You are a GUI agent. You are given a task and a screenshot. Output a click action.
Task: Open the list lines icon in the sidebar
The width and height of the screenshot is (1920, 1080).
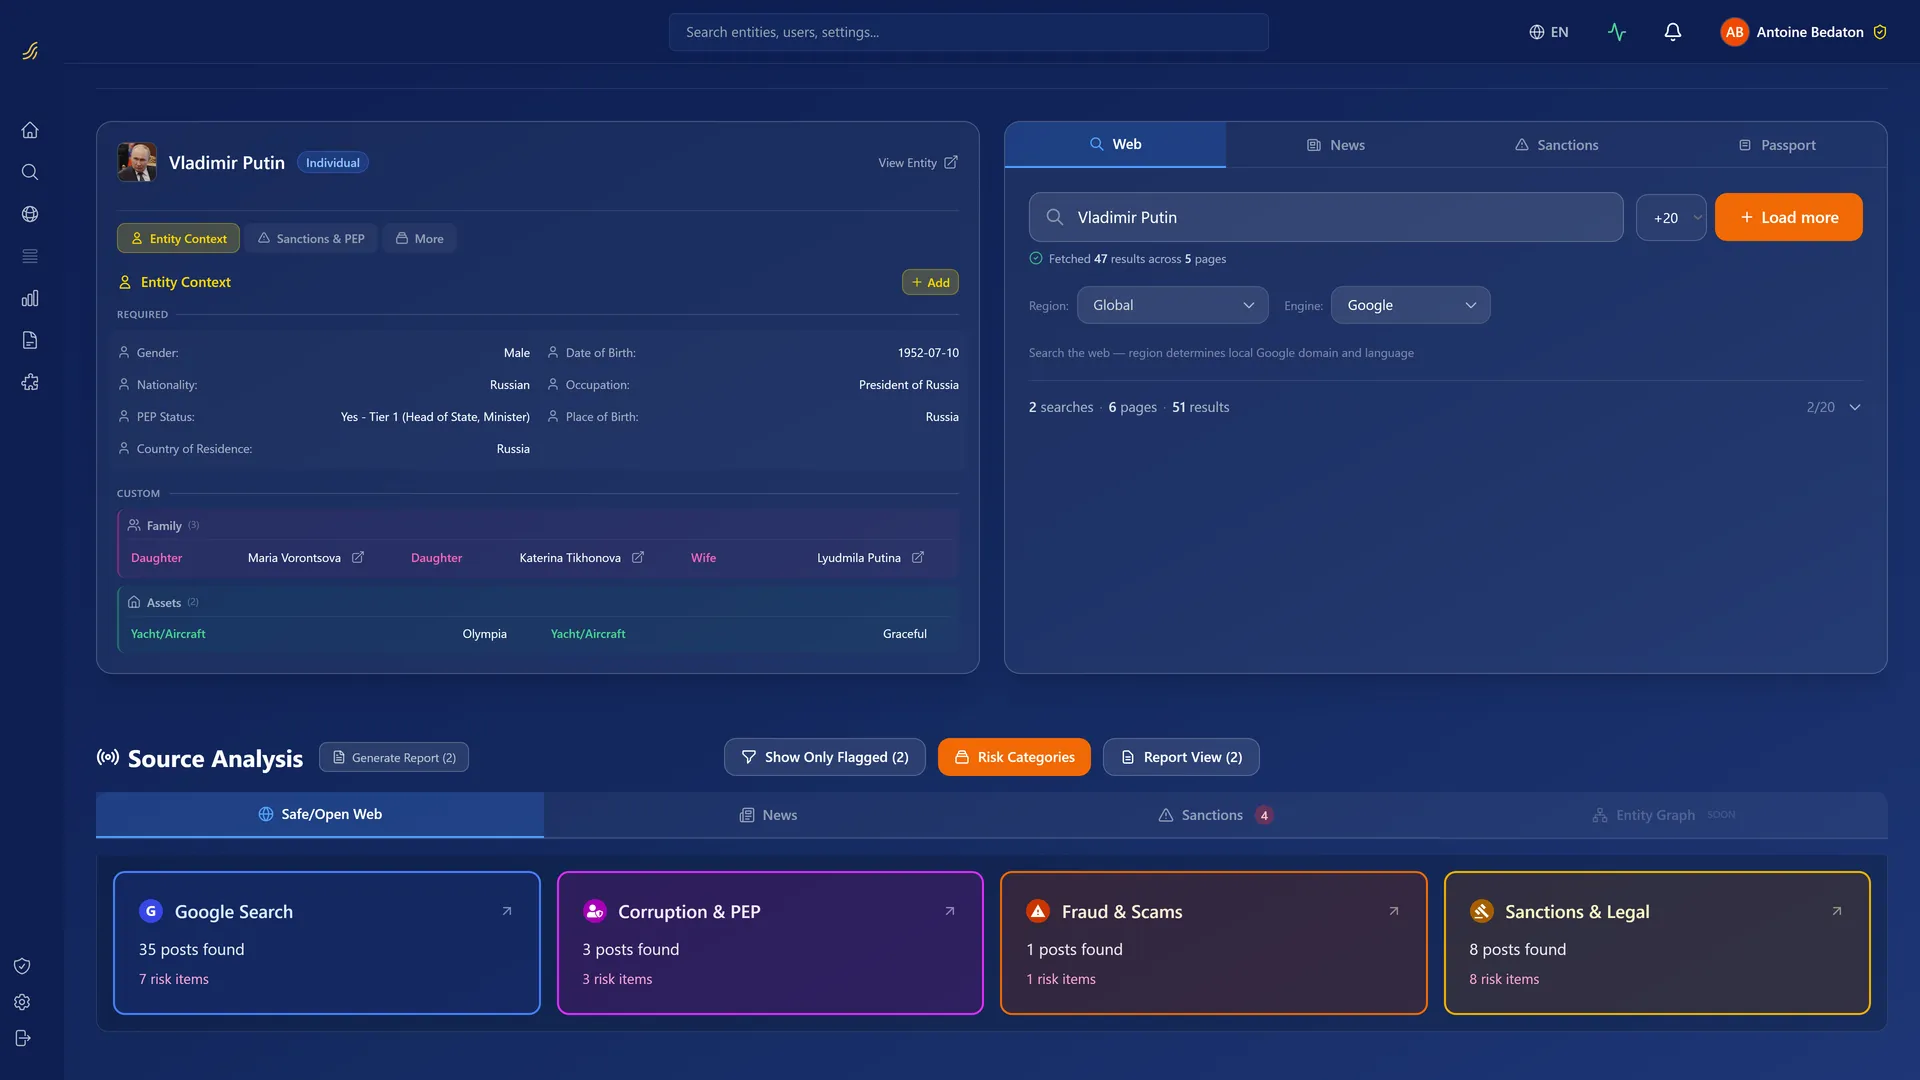pos(30,256)
